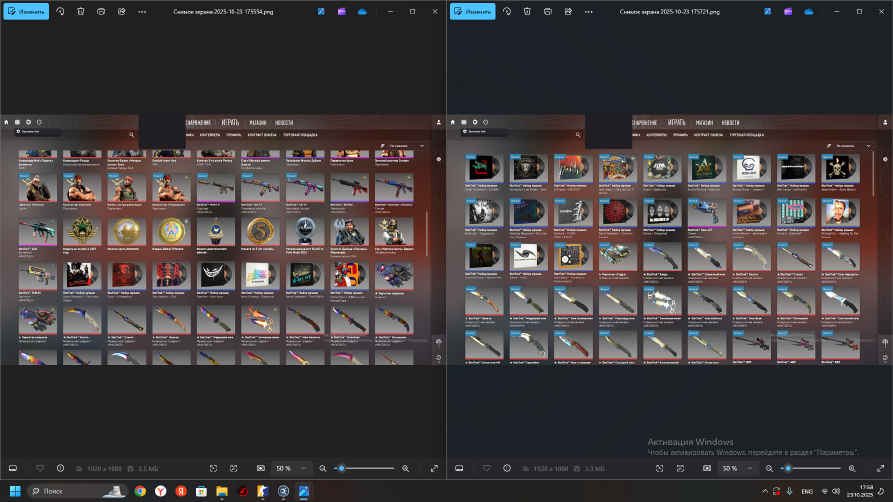Click file name title in right Photos window
Viewport: 893px width, 502px height.
[x=670, y=11]
